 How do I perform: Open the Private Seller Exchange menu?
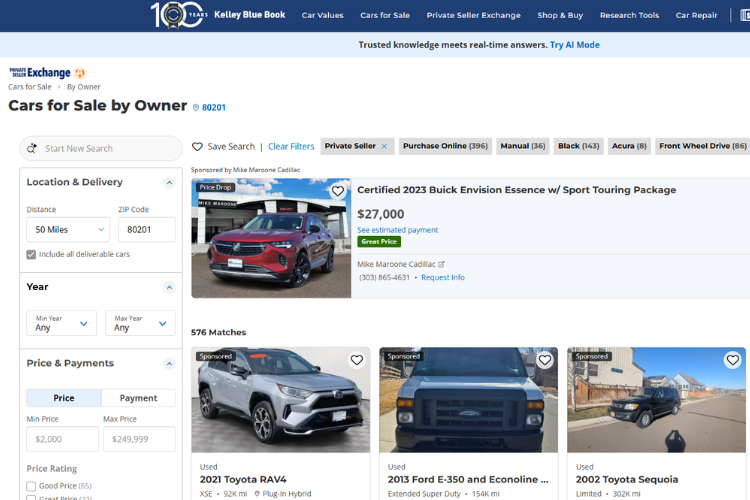(474, 15)
